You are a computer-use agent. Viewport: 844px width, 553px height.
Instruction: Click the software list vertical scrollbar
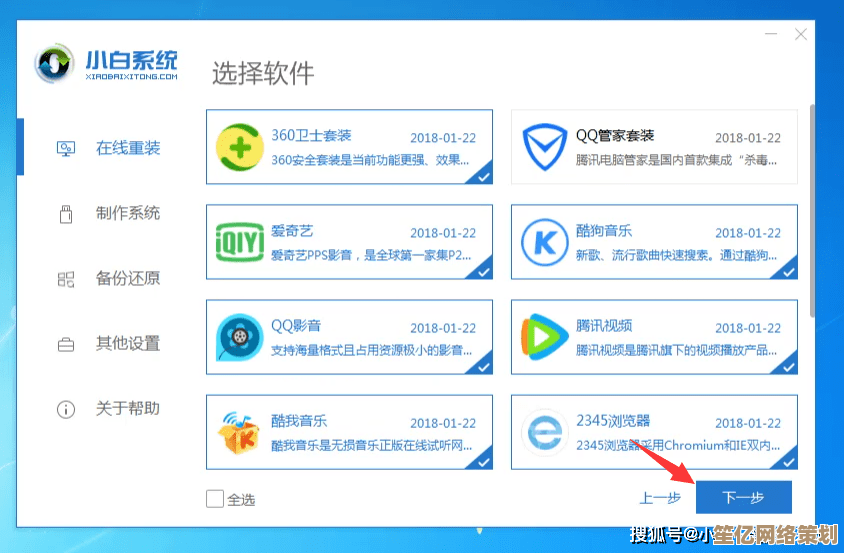812,211
